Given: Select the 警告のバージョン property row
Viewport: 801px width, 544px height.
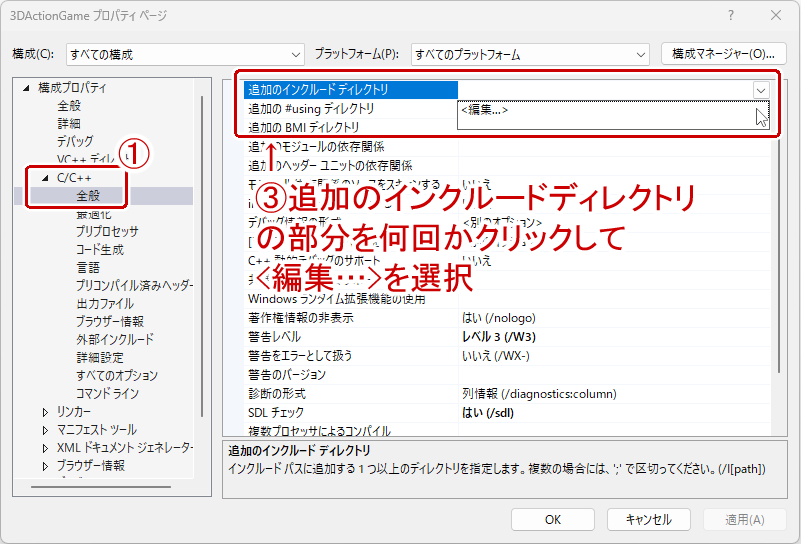Looking at the screenshot, I should tap(507, 374).
